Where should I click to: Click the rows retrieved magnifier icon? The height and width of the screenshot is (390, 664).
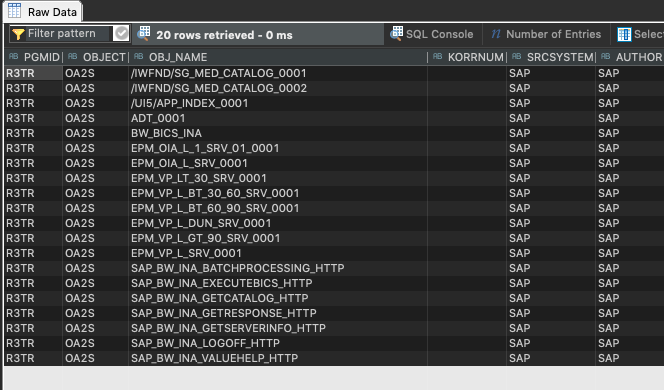tap(144, 34)
